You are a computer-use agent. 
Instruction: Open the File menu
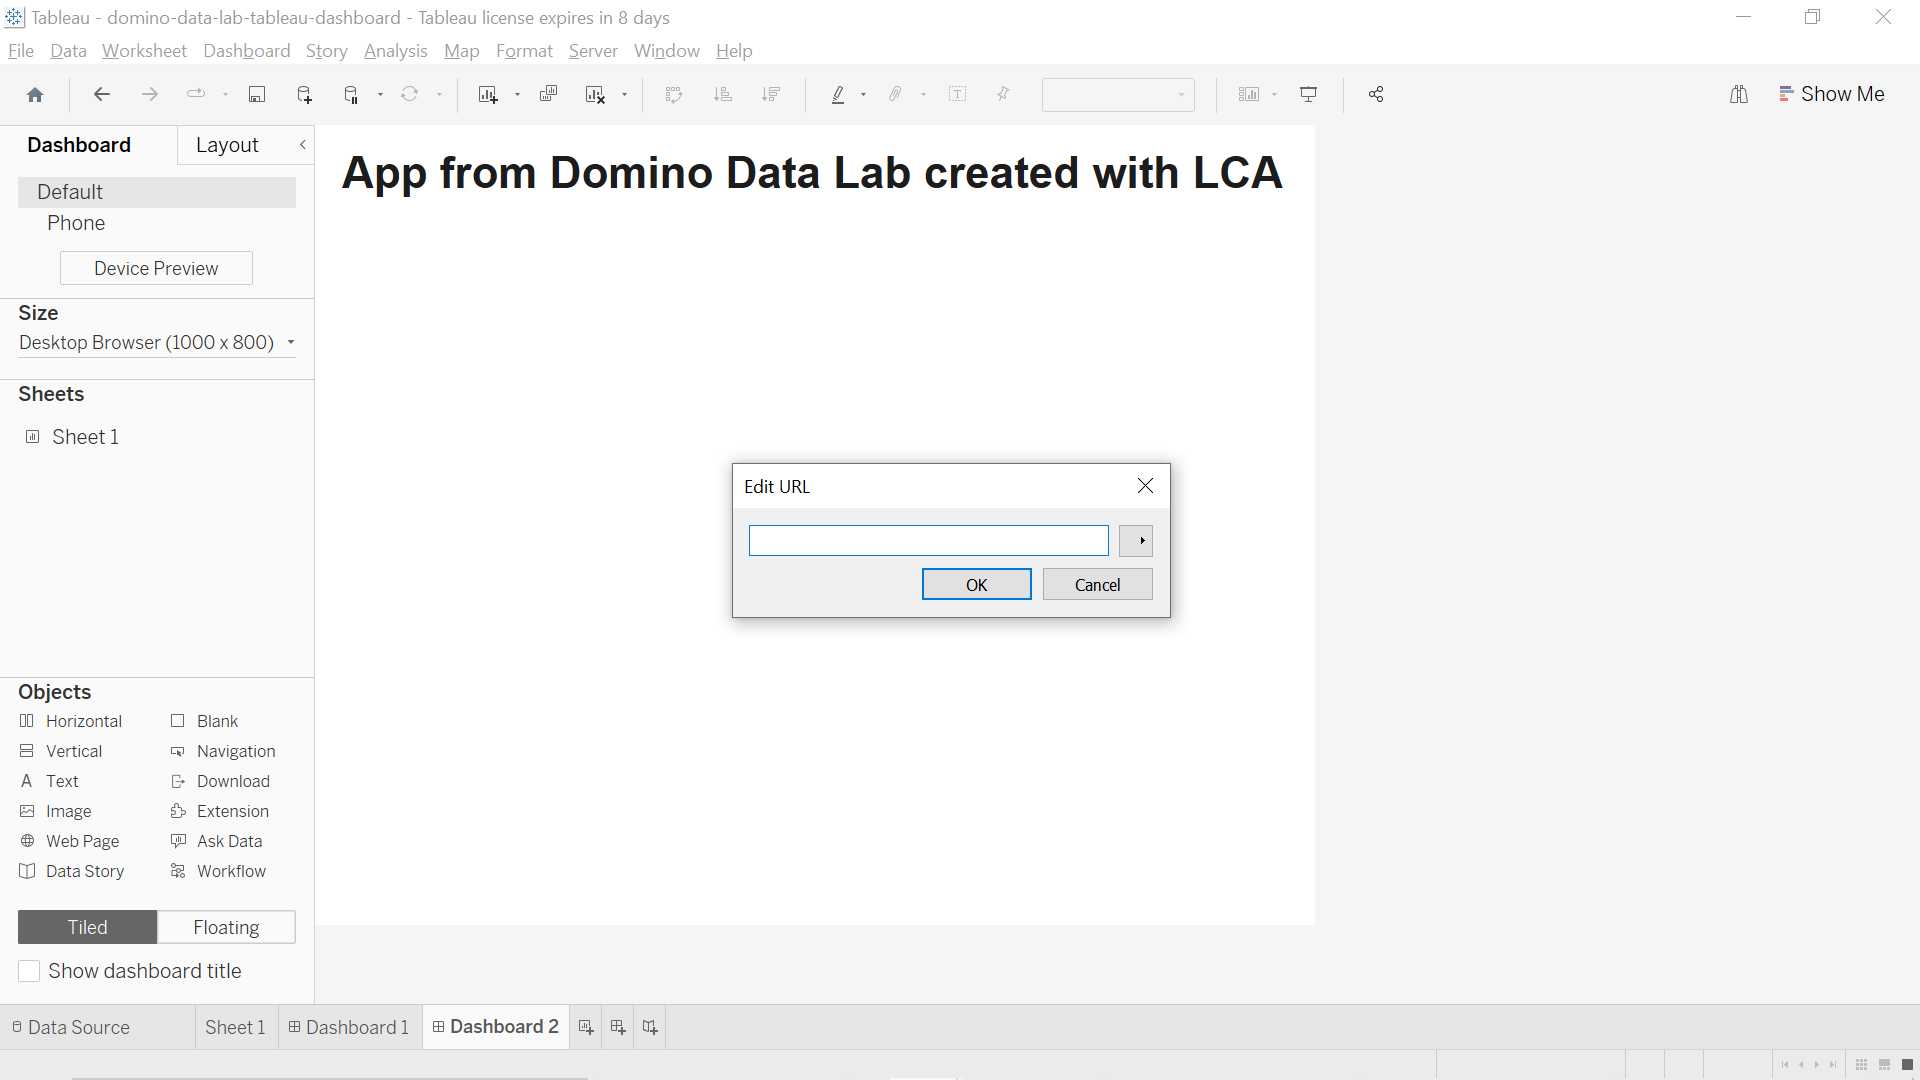pyautogui.click(x=21, y=51)
